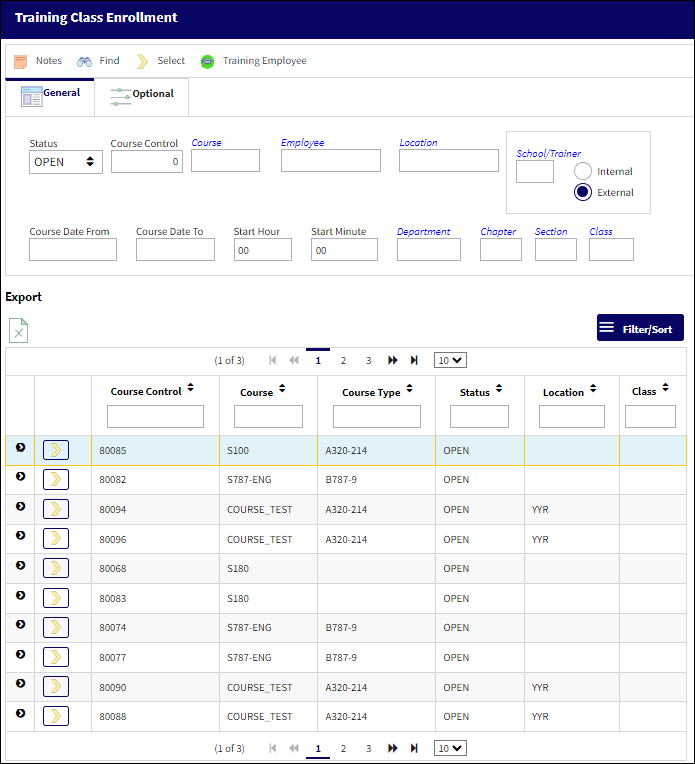Expand details of row 80088
This screenshot has width=695, height=764.
20,713
